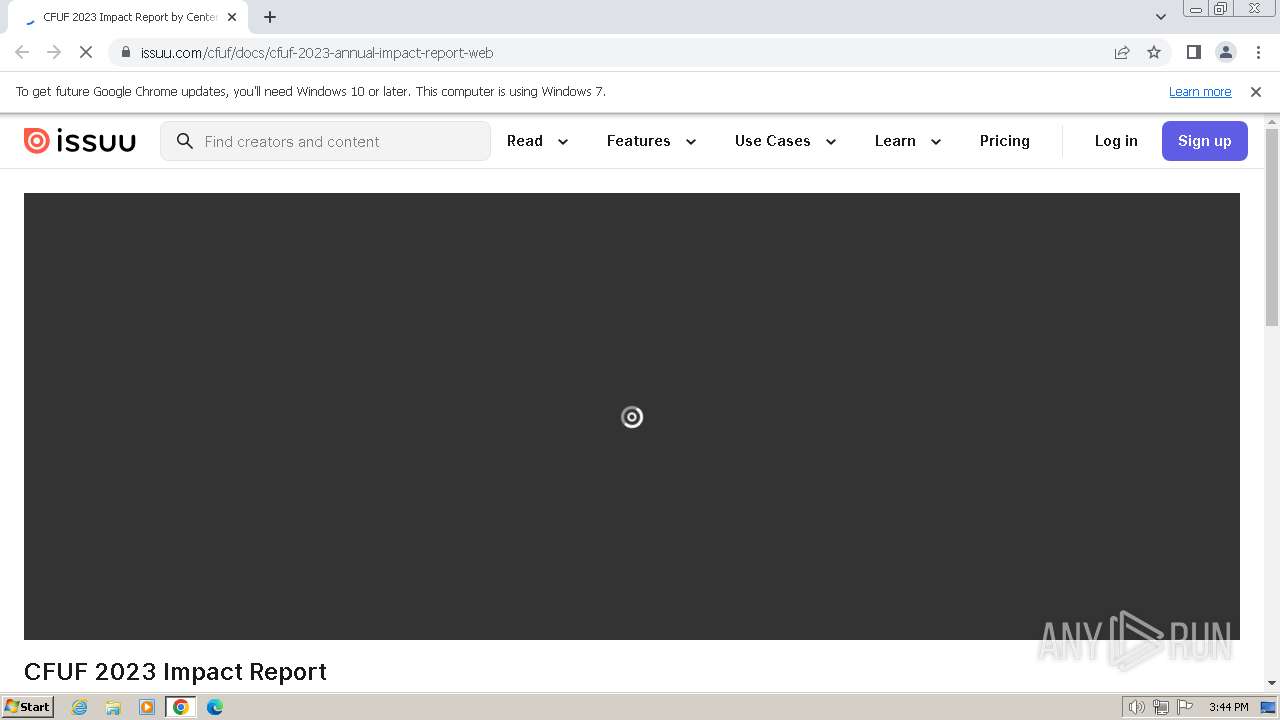Screen dimensions: 1280x720
Task: Open a new browser tab
Action: click(x=270, y=17)
